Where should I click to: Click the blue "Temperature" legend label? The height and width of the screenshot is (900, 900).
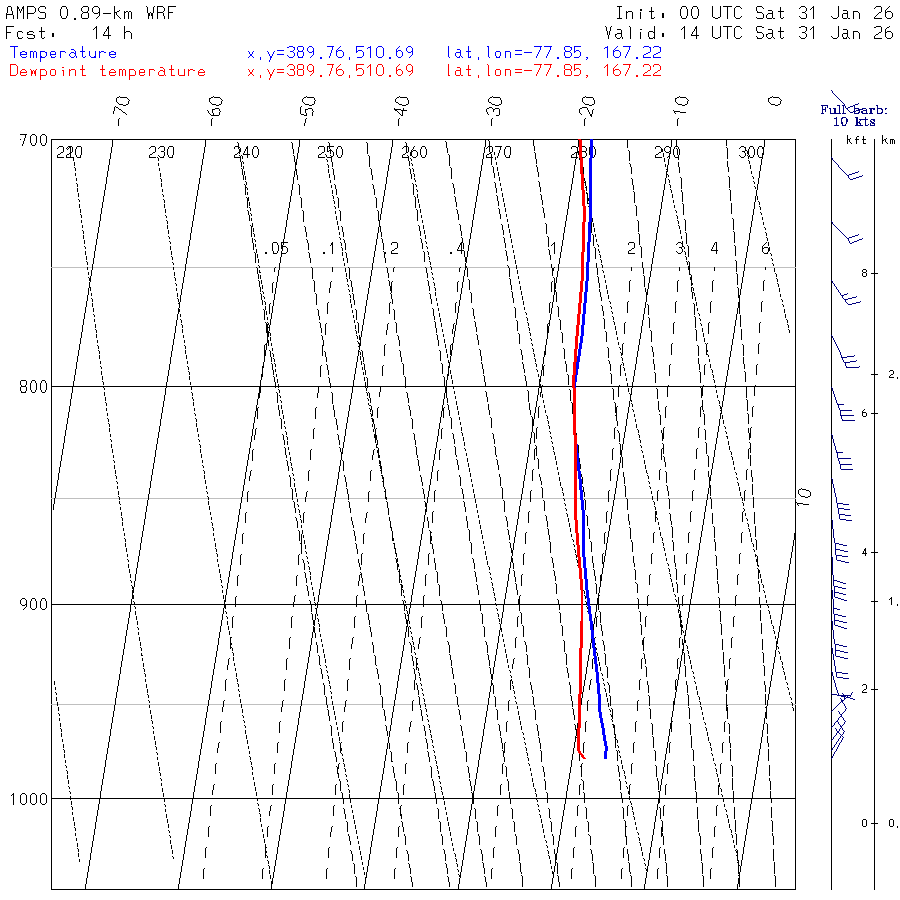(x=63, y=53)
